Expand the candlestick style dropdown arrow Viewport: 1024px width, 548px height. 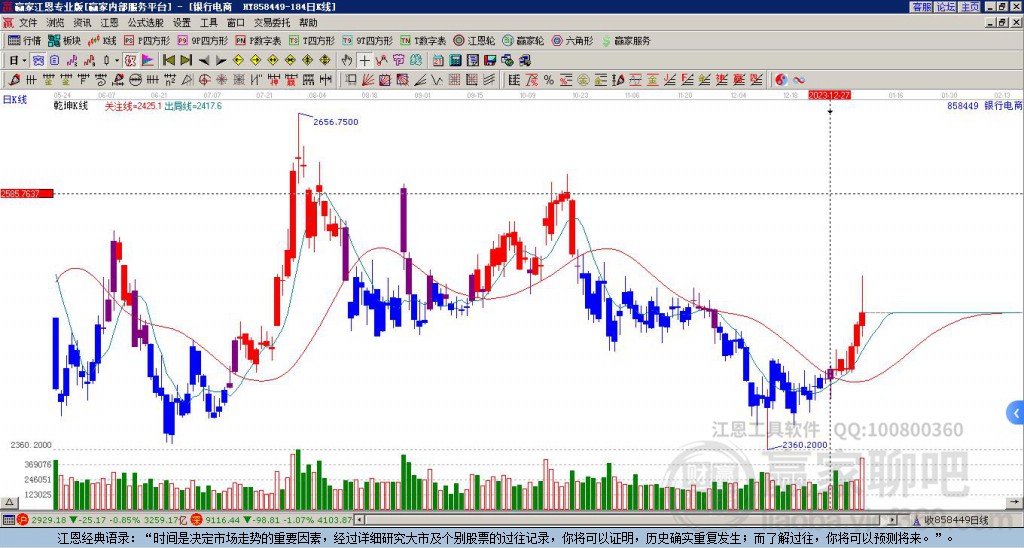(x=117, y=61)
